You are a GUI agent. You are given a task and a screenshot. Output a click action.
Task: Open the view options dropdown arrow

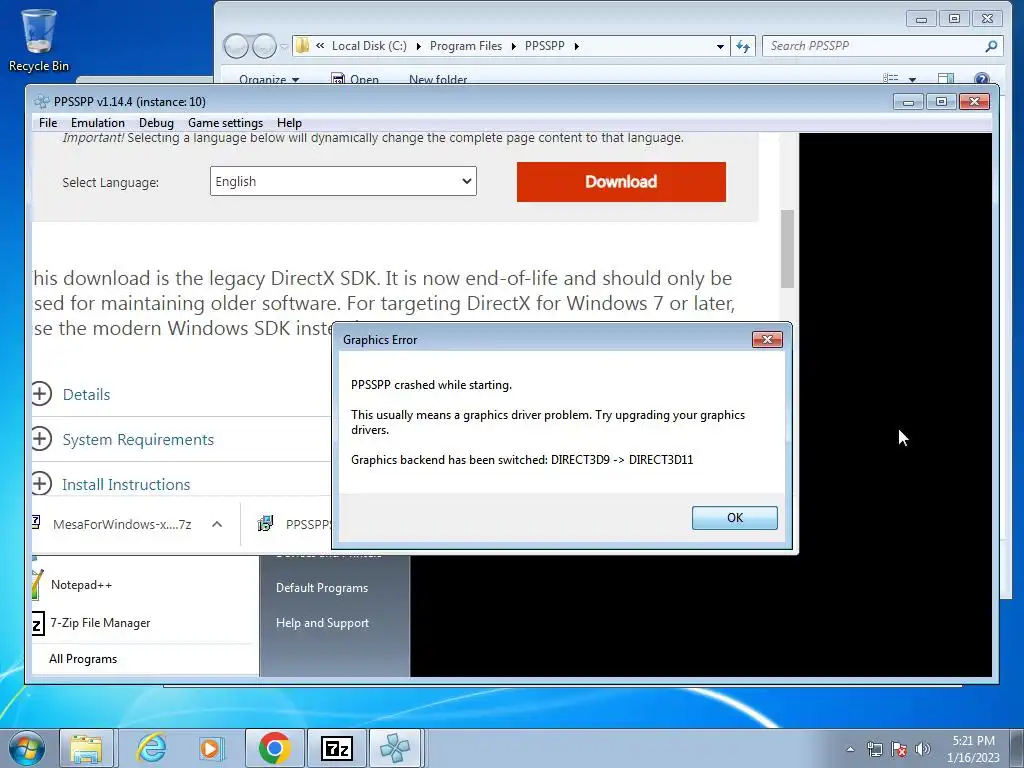pyautogui.click(x=912, y=80)
